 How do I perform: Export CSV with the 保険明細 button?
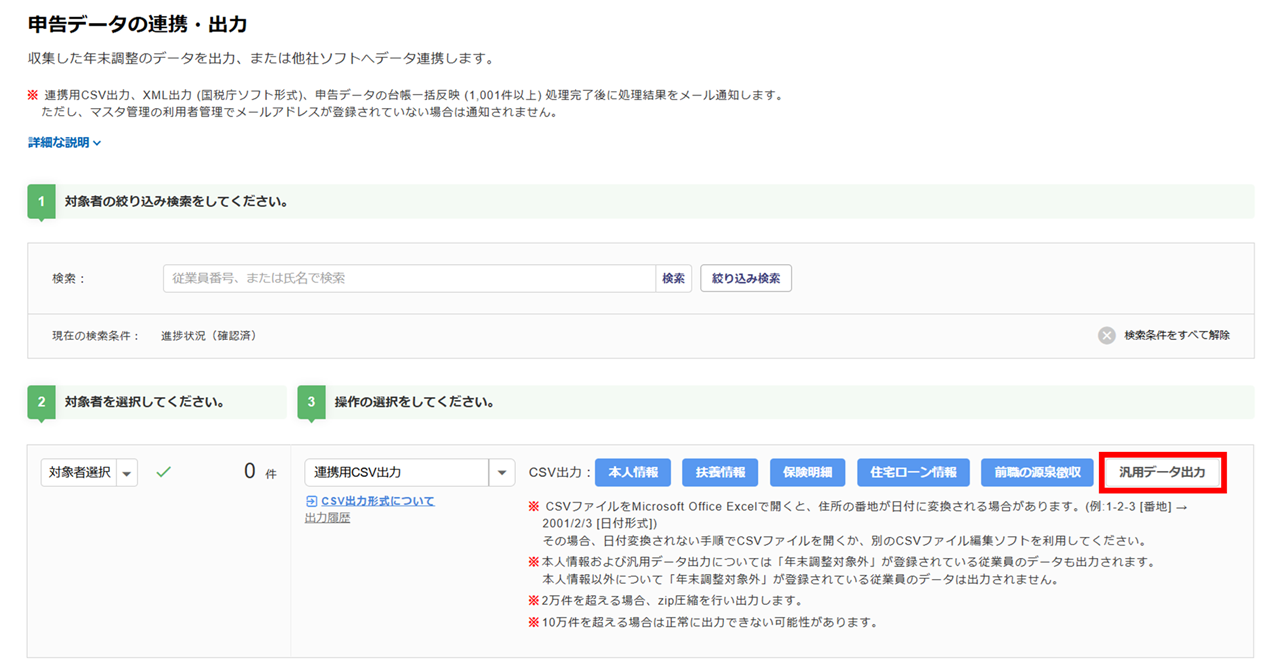(x=807, y=472)
